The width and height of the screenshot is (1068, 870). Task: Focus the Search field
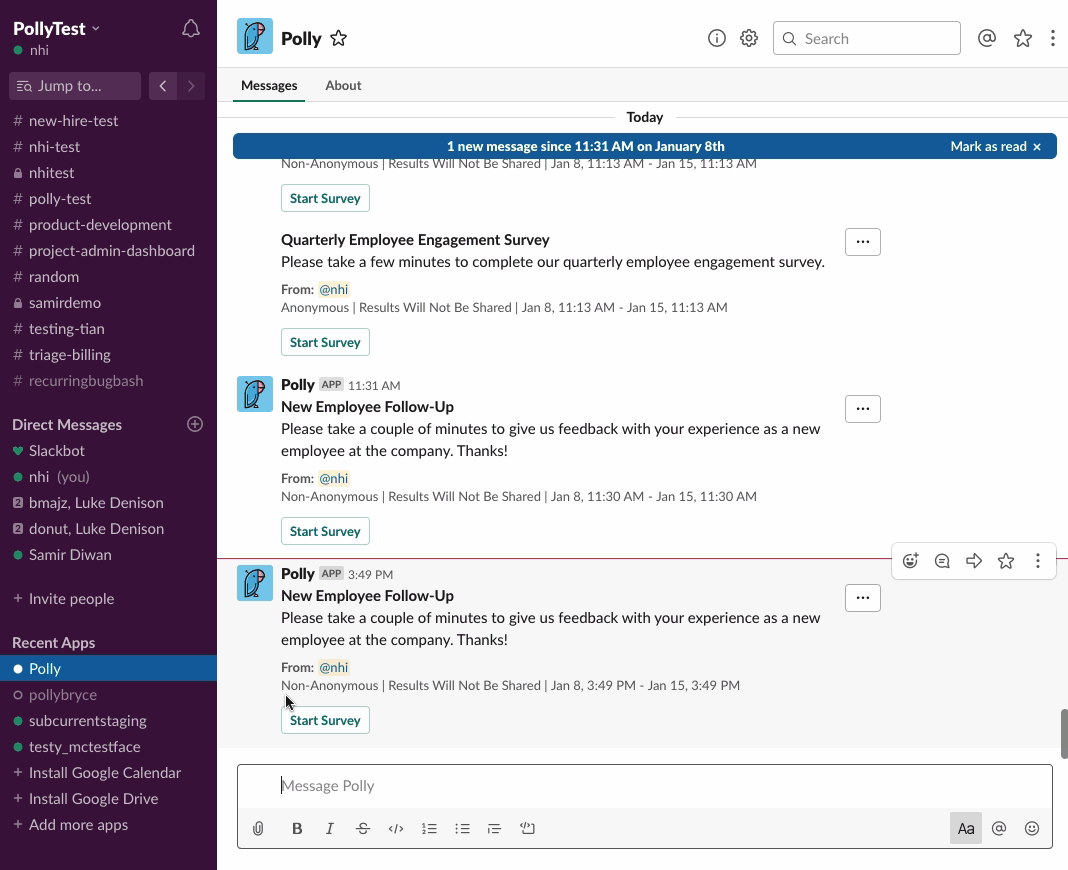tap(867, 38)
